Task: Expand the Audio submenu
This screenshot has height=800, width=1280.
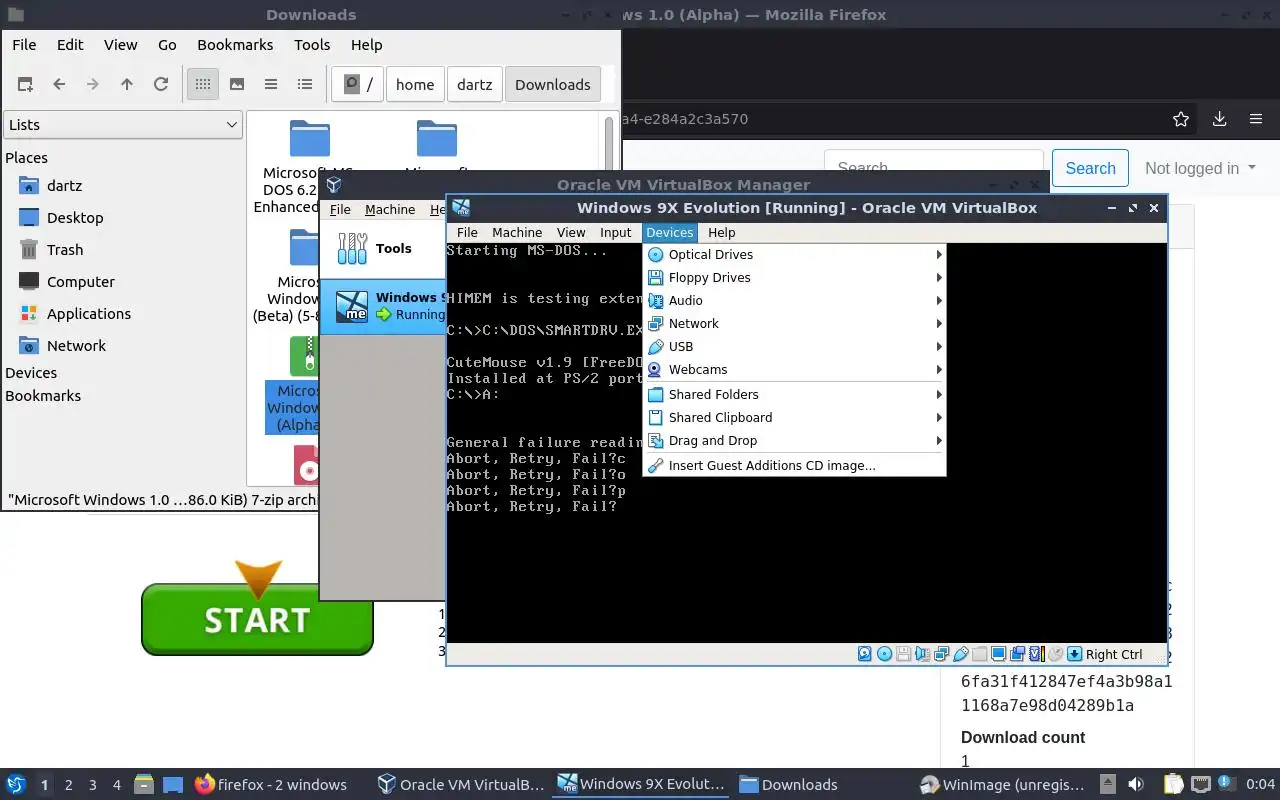Action: point(794,301)
